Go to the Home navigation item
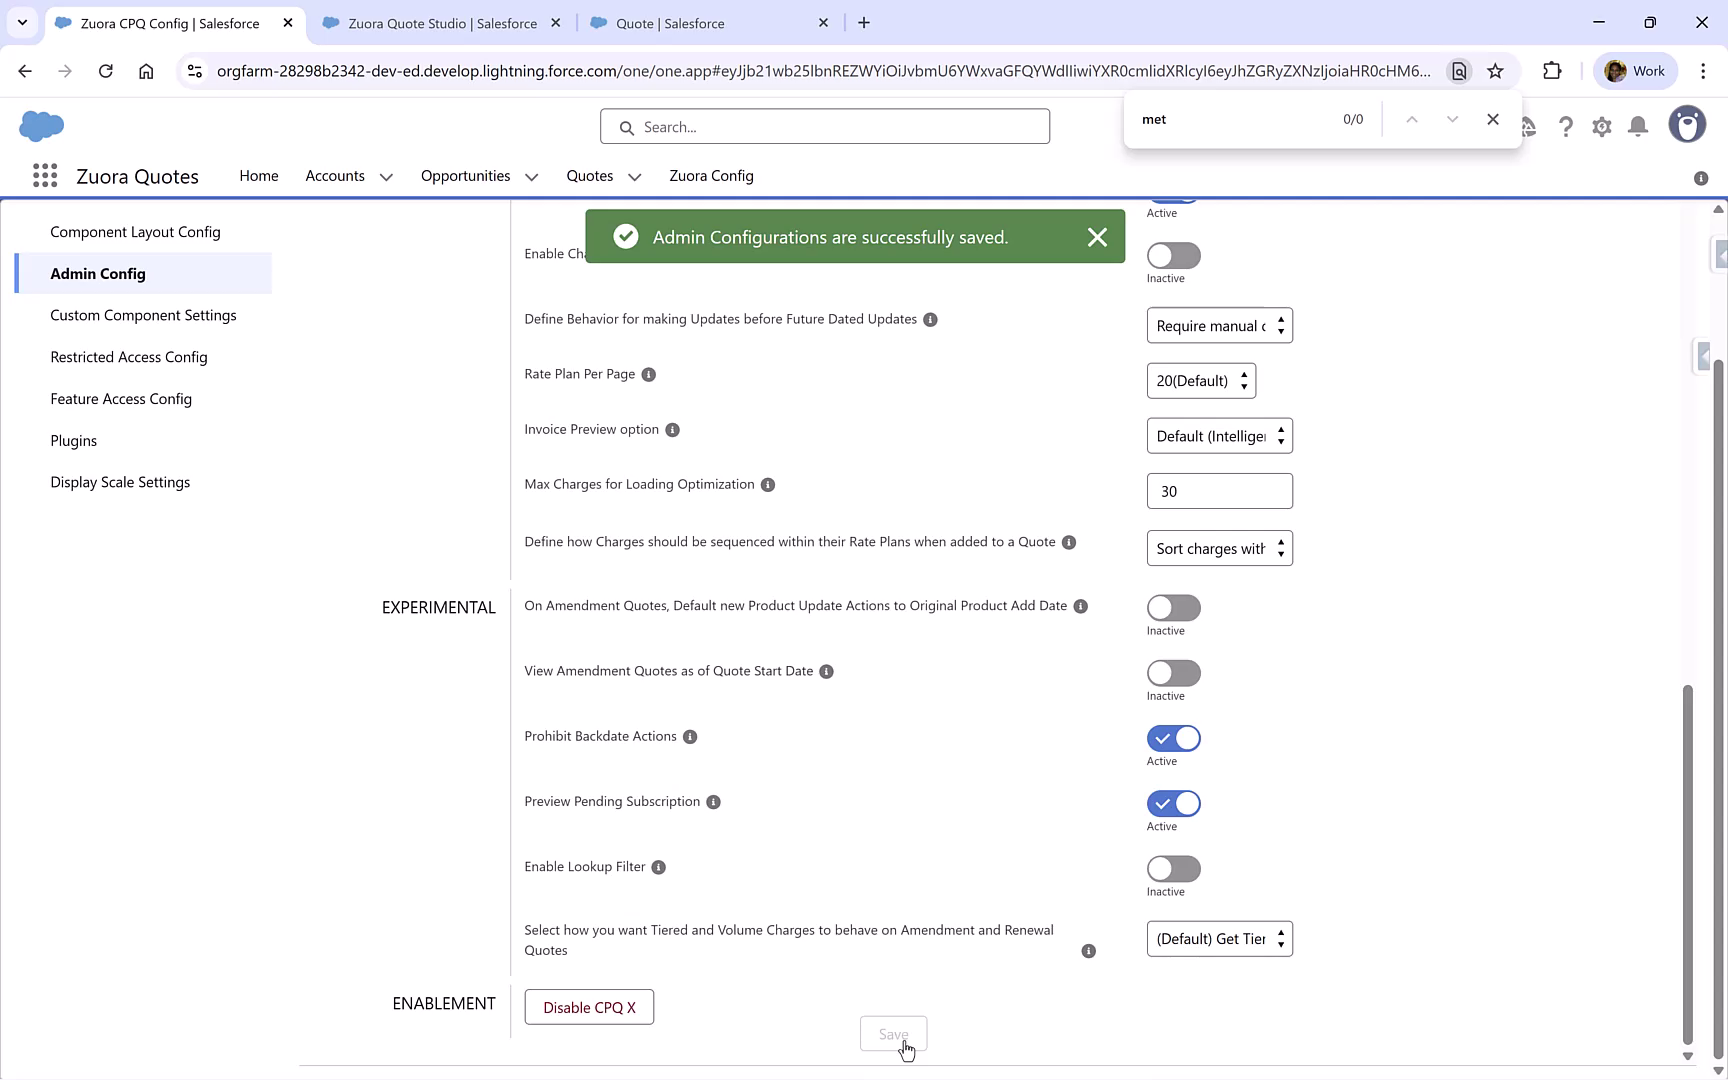 258,176
